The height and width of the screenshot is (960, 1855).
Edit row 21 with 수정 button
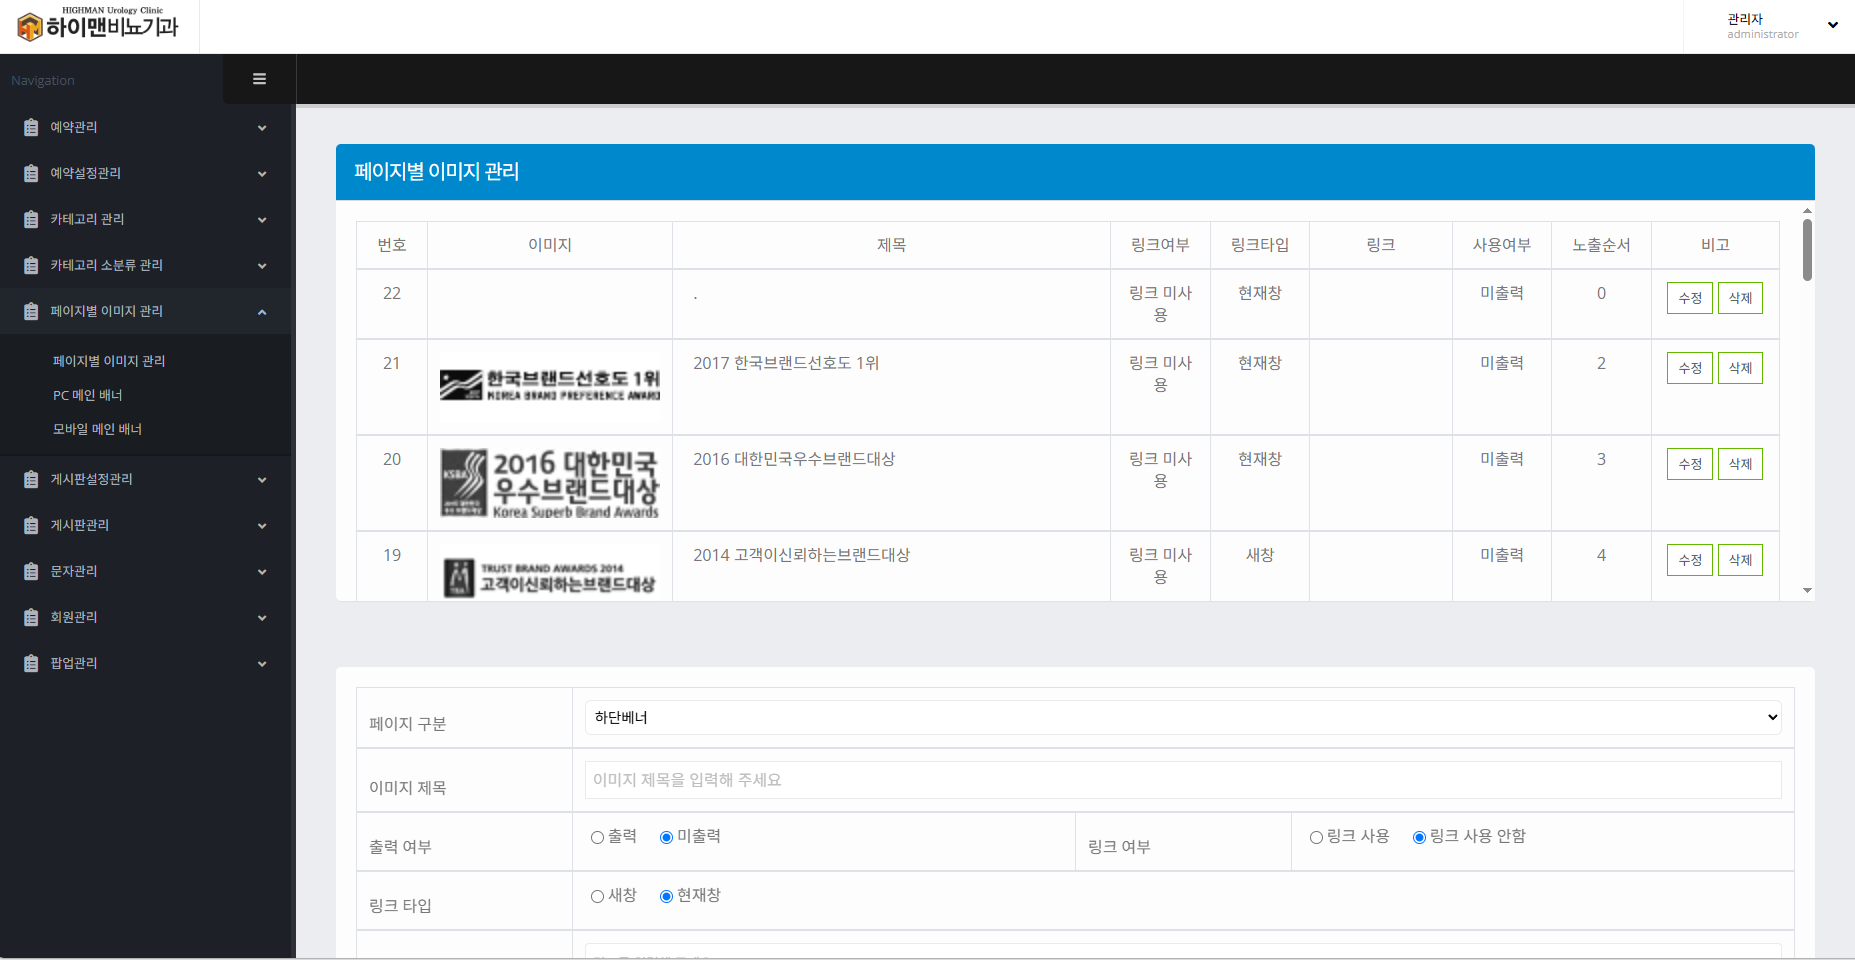tap(1690, 368)
